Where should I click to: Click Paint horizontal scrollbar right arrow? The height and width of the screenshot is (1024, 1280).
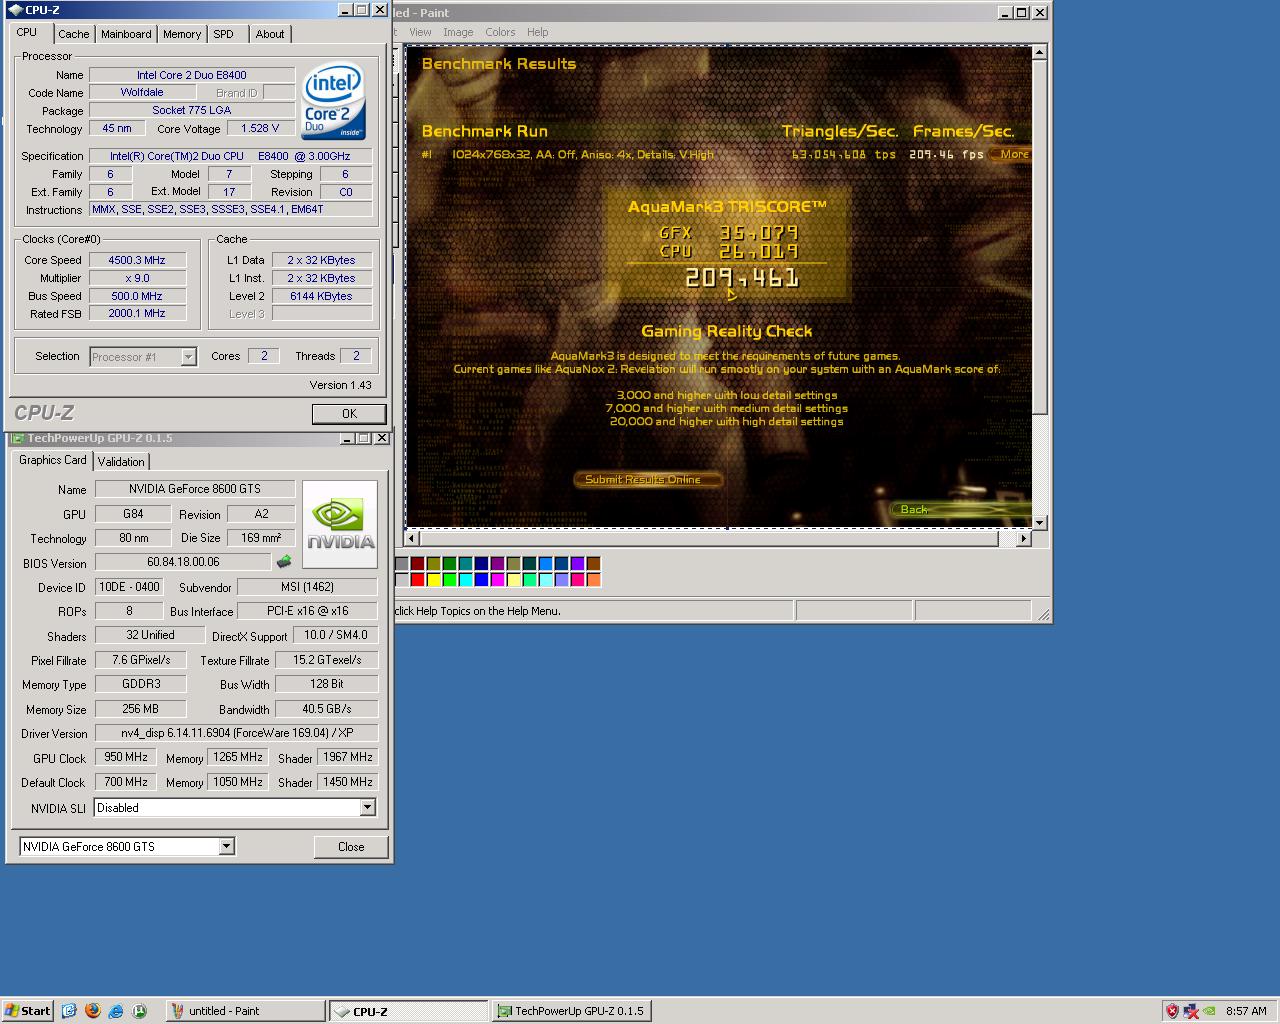pyautogui.click(x=1023, y=538)
